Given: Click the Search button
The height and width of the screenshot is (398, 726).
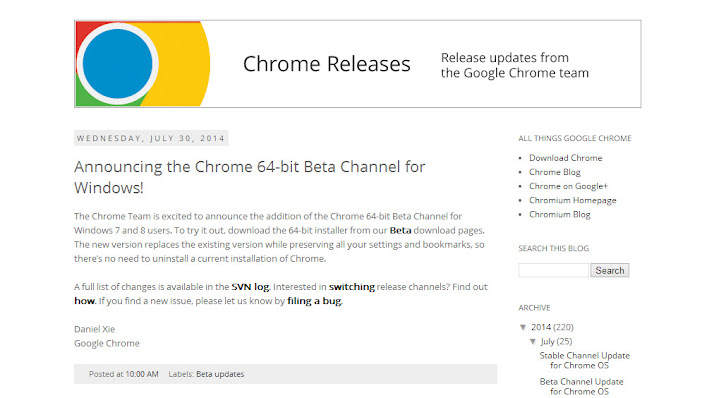Looking at the screenshot, I should (x=609, y=270).
